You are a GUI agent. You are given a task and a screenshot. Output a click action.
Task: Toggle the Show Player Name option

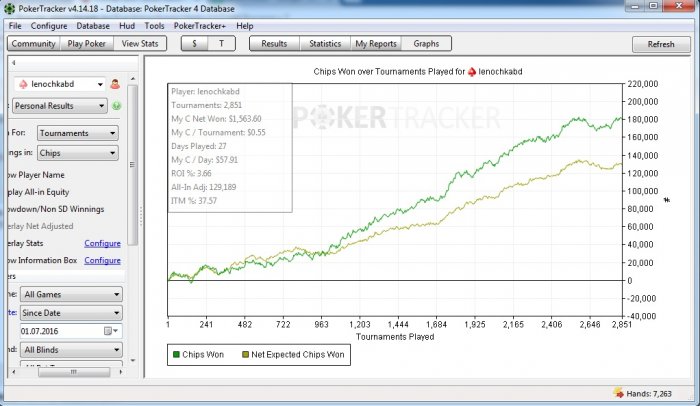[37, 175]
